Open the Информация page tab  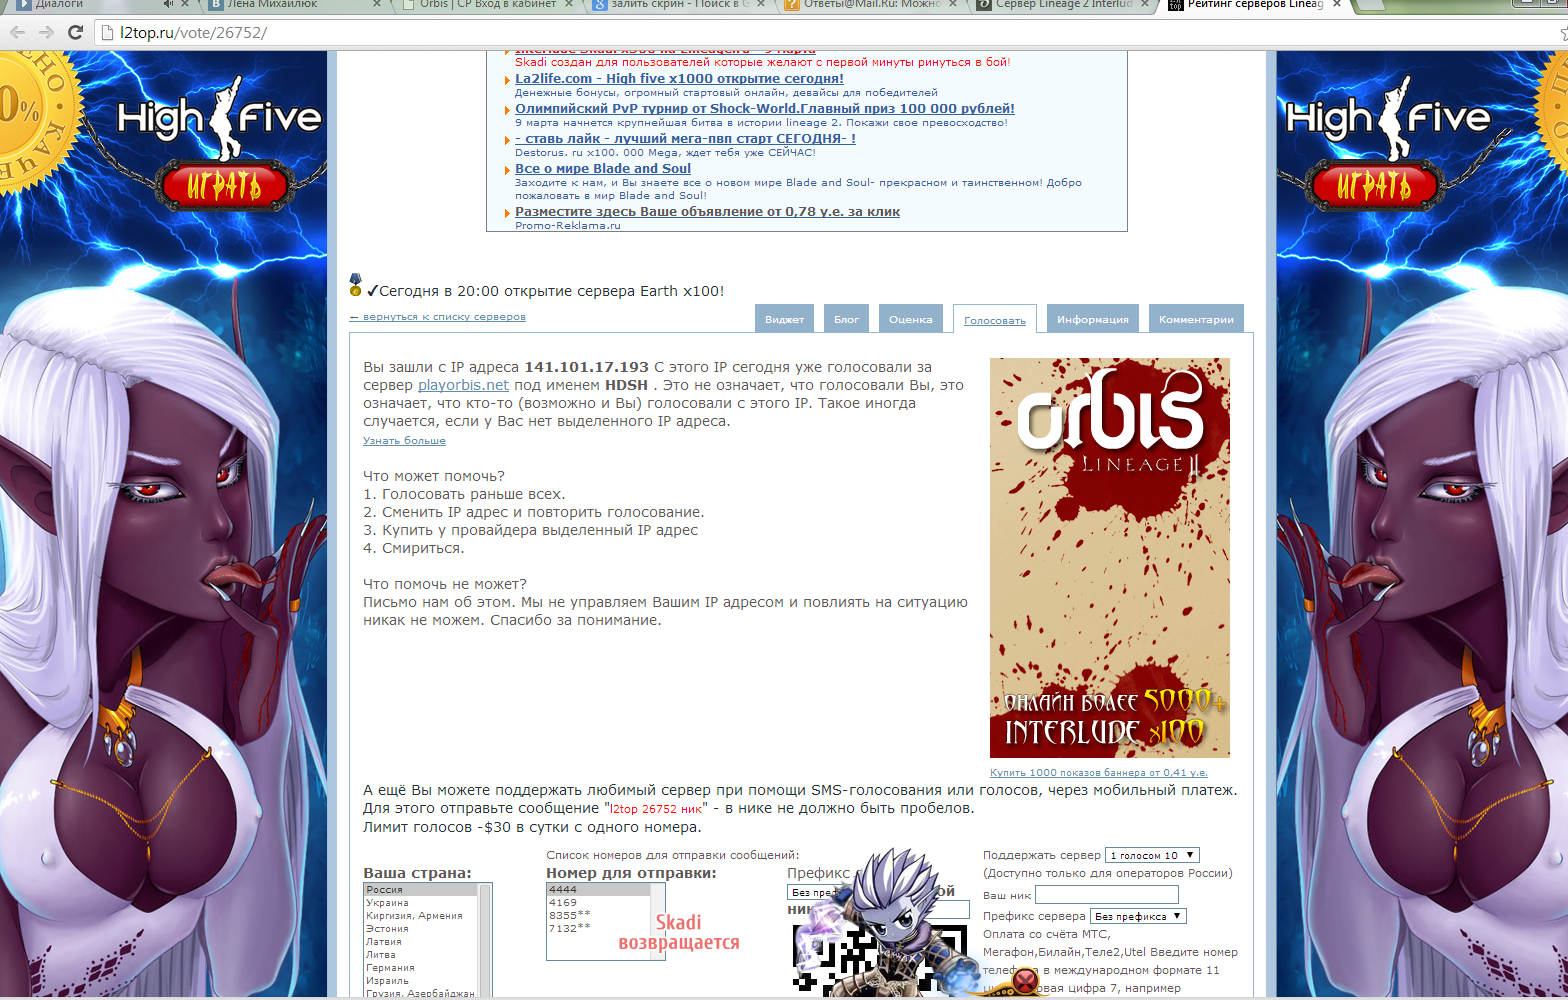1092,318
